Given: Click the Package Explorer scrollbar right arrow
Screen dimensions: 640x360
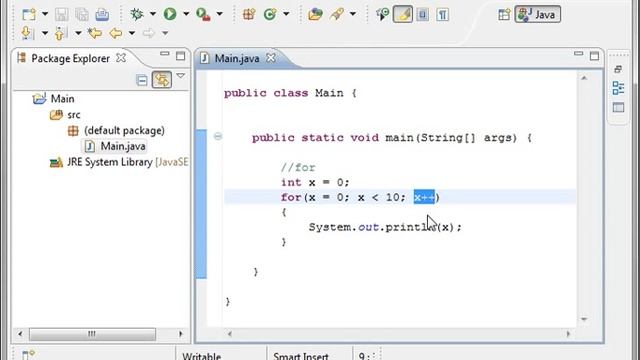Looking at the screenshot, I should coord(180,334).
